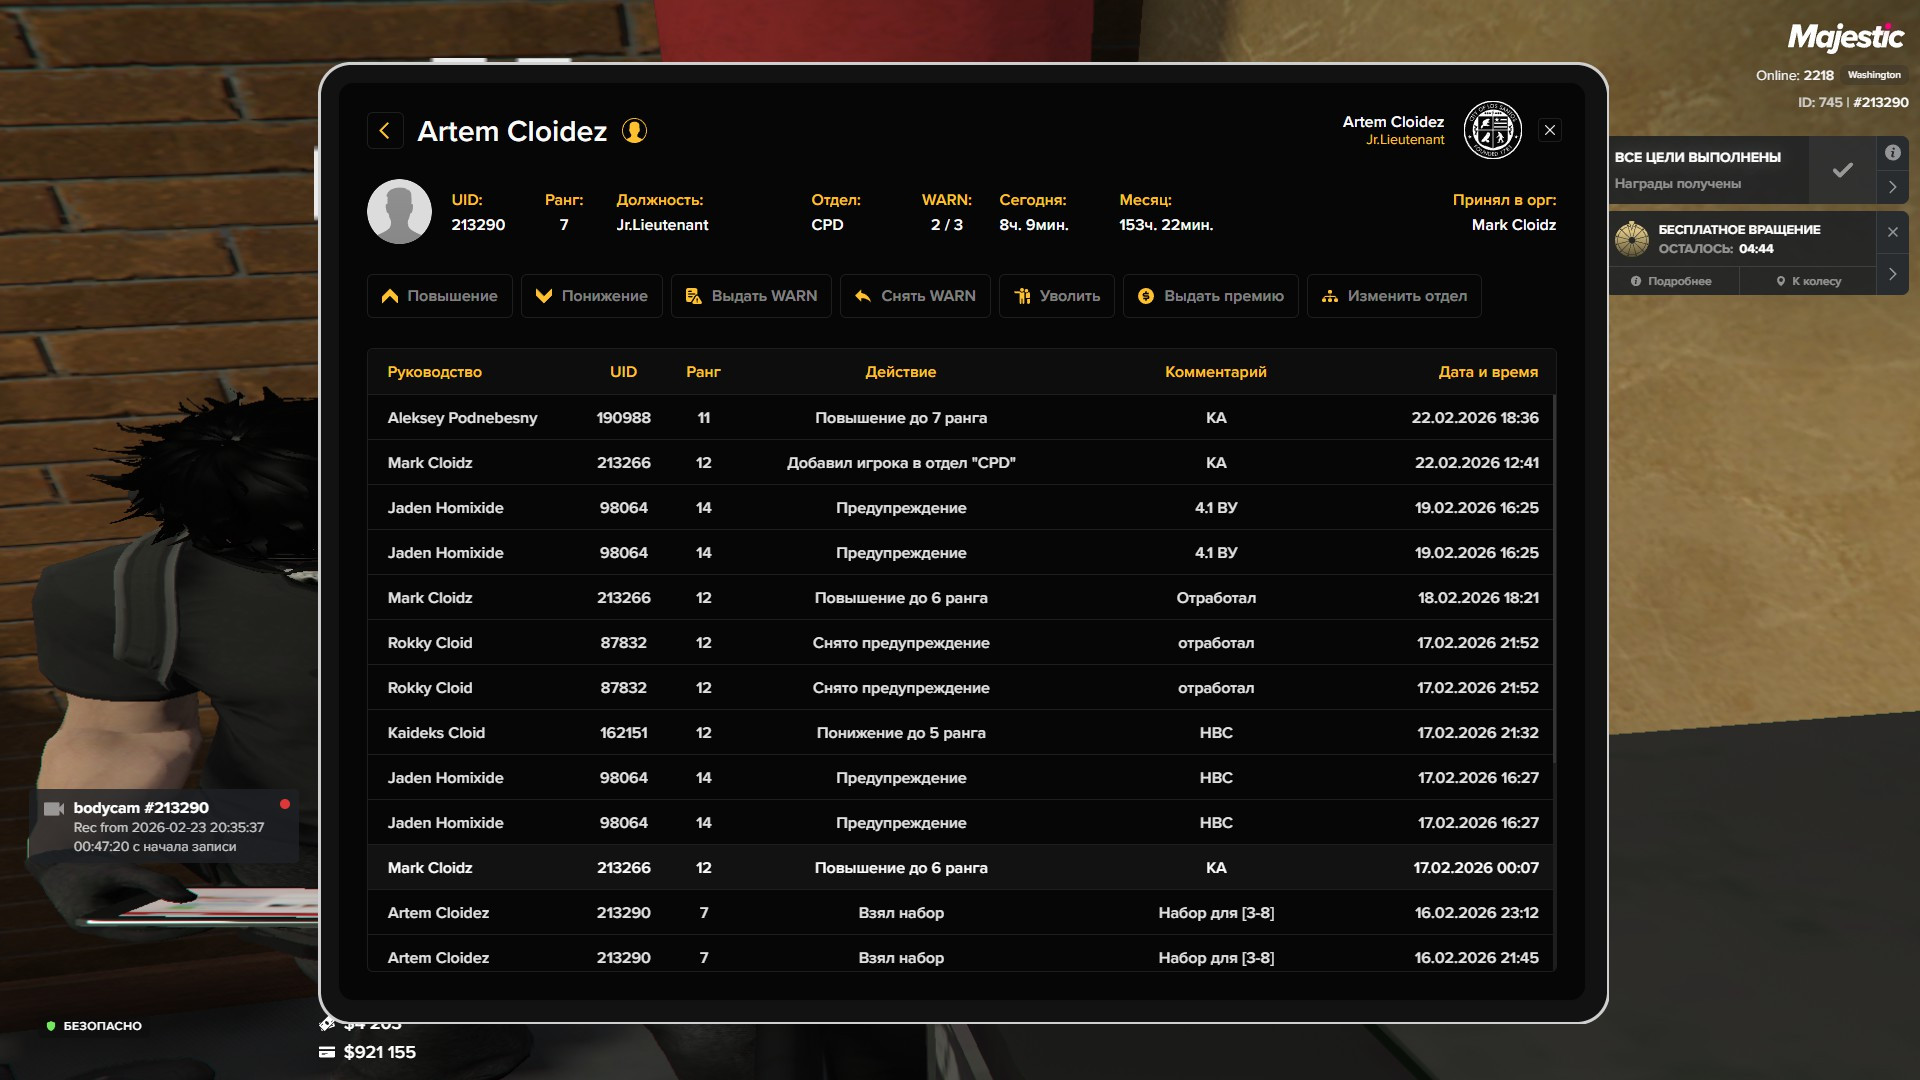Sort by the Дата и время column header
The width and height of the screenshot is (1920, 1080).
click(x=1487, y=372)
